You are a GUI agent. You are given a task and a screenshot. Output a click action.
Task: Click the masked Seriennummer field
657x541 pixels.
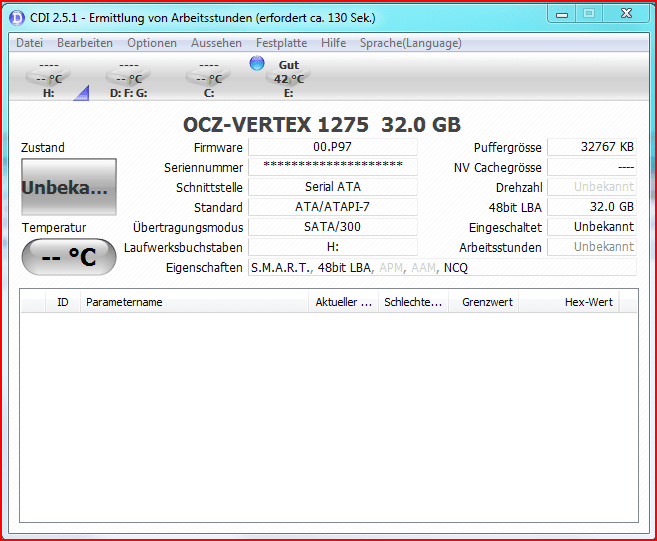click(x=333, y=167)
